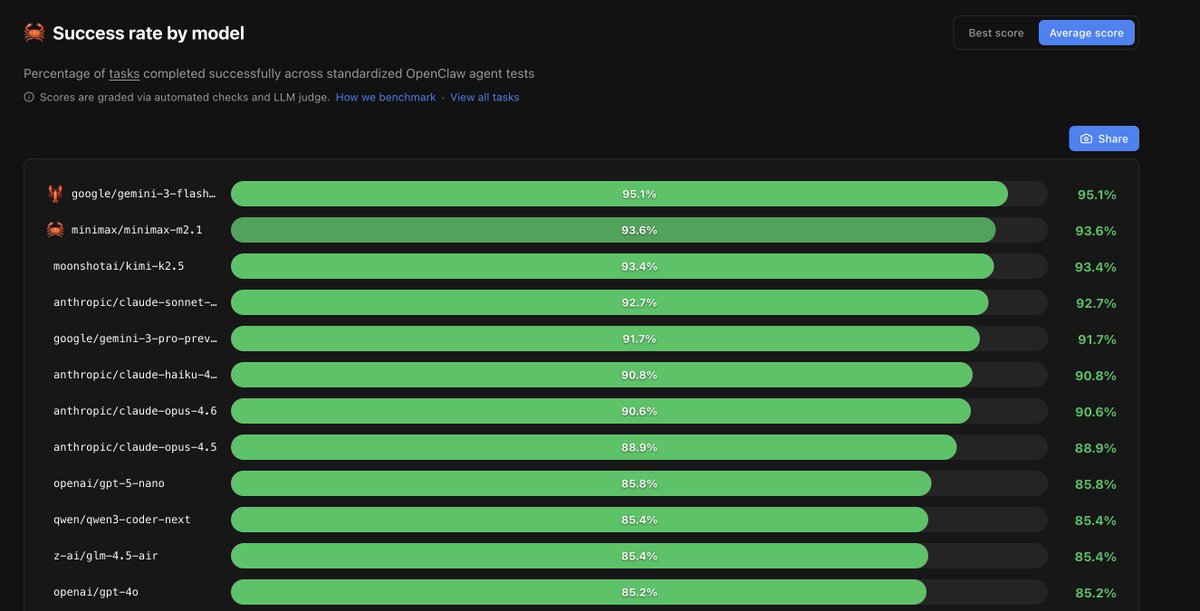The image size is (1200, 611).
Task: Click the camera icon in Share button
Action: pyautogui.click(x=1086, y=139)
